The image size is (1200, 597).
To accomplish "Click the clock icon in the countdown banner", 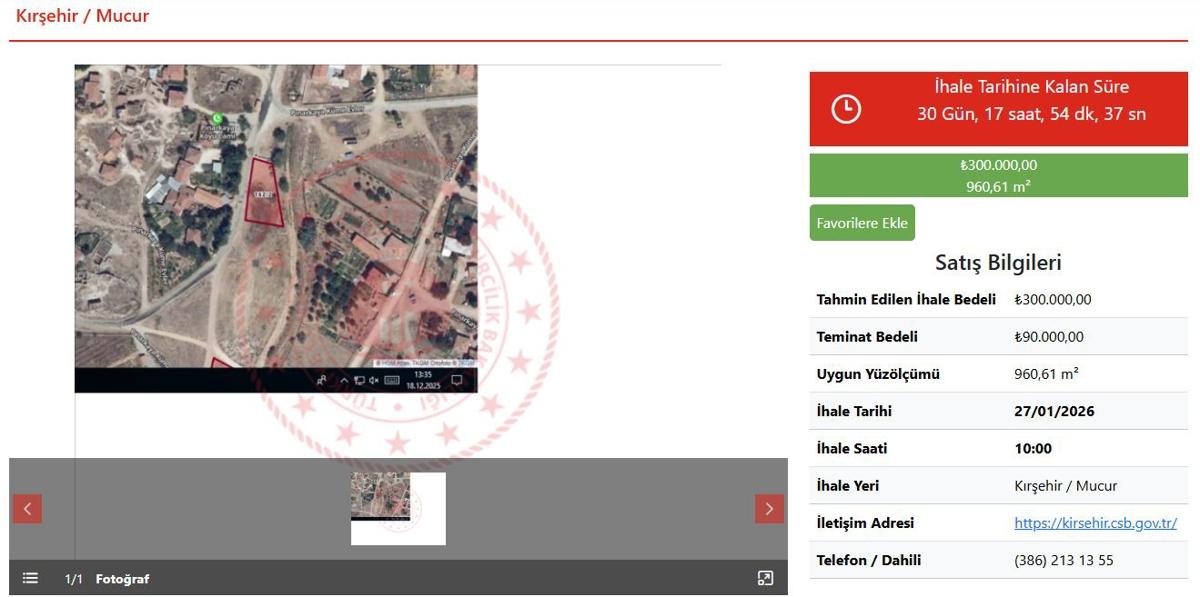I will click(846, 109).
